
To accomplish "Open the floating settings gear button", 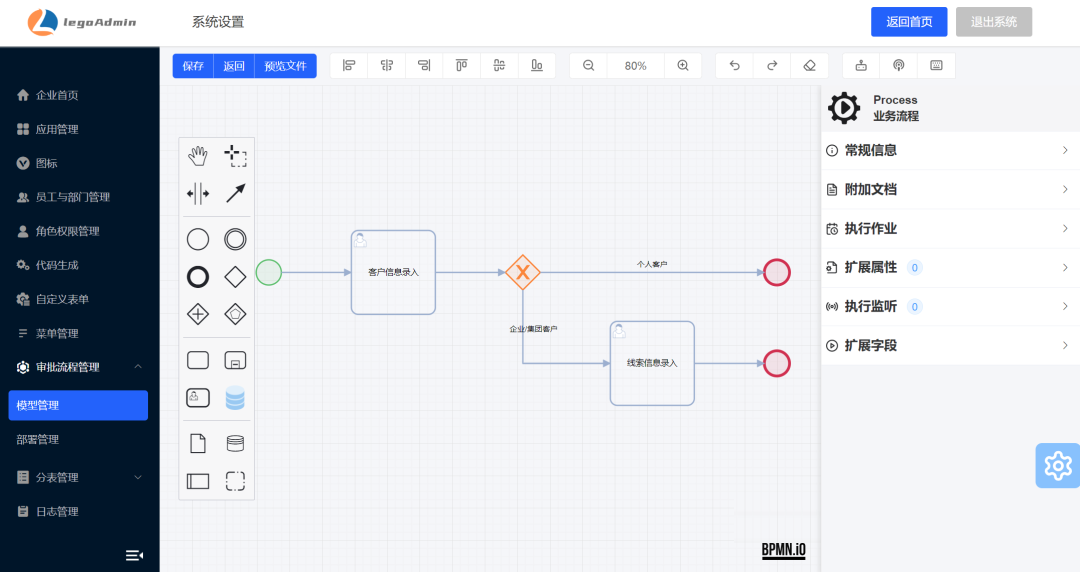I will (x=1057, y=466).
